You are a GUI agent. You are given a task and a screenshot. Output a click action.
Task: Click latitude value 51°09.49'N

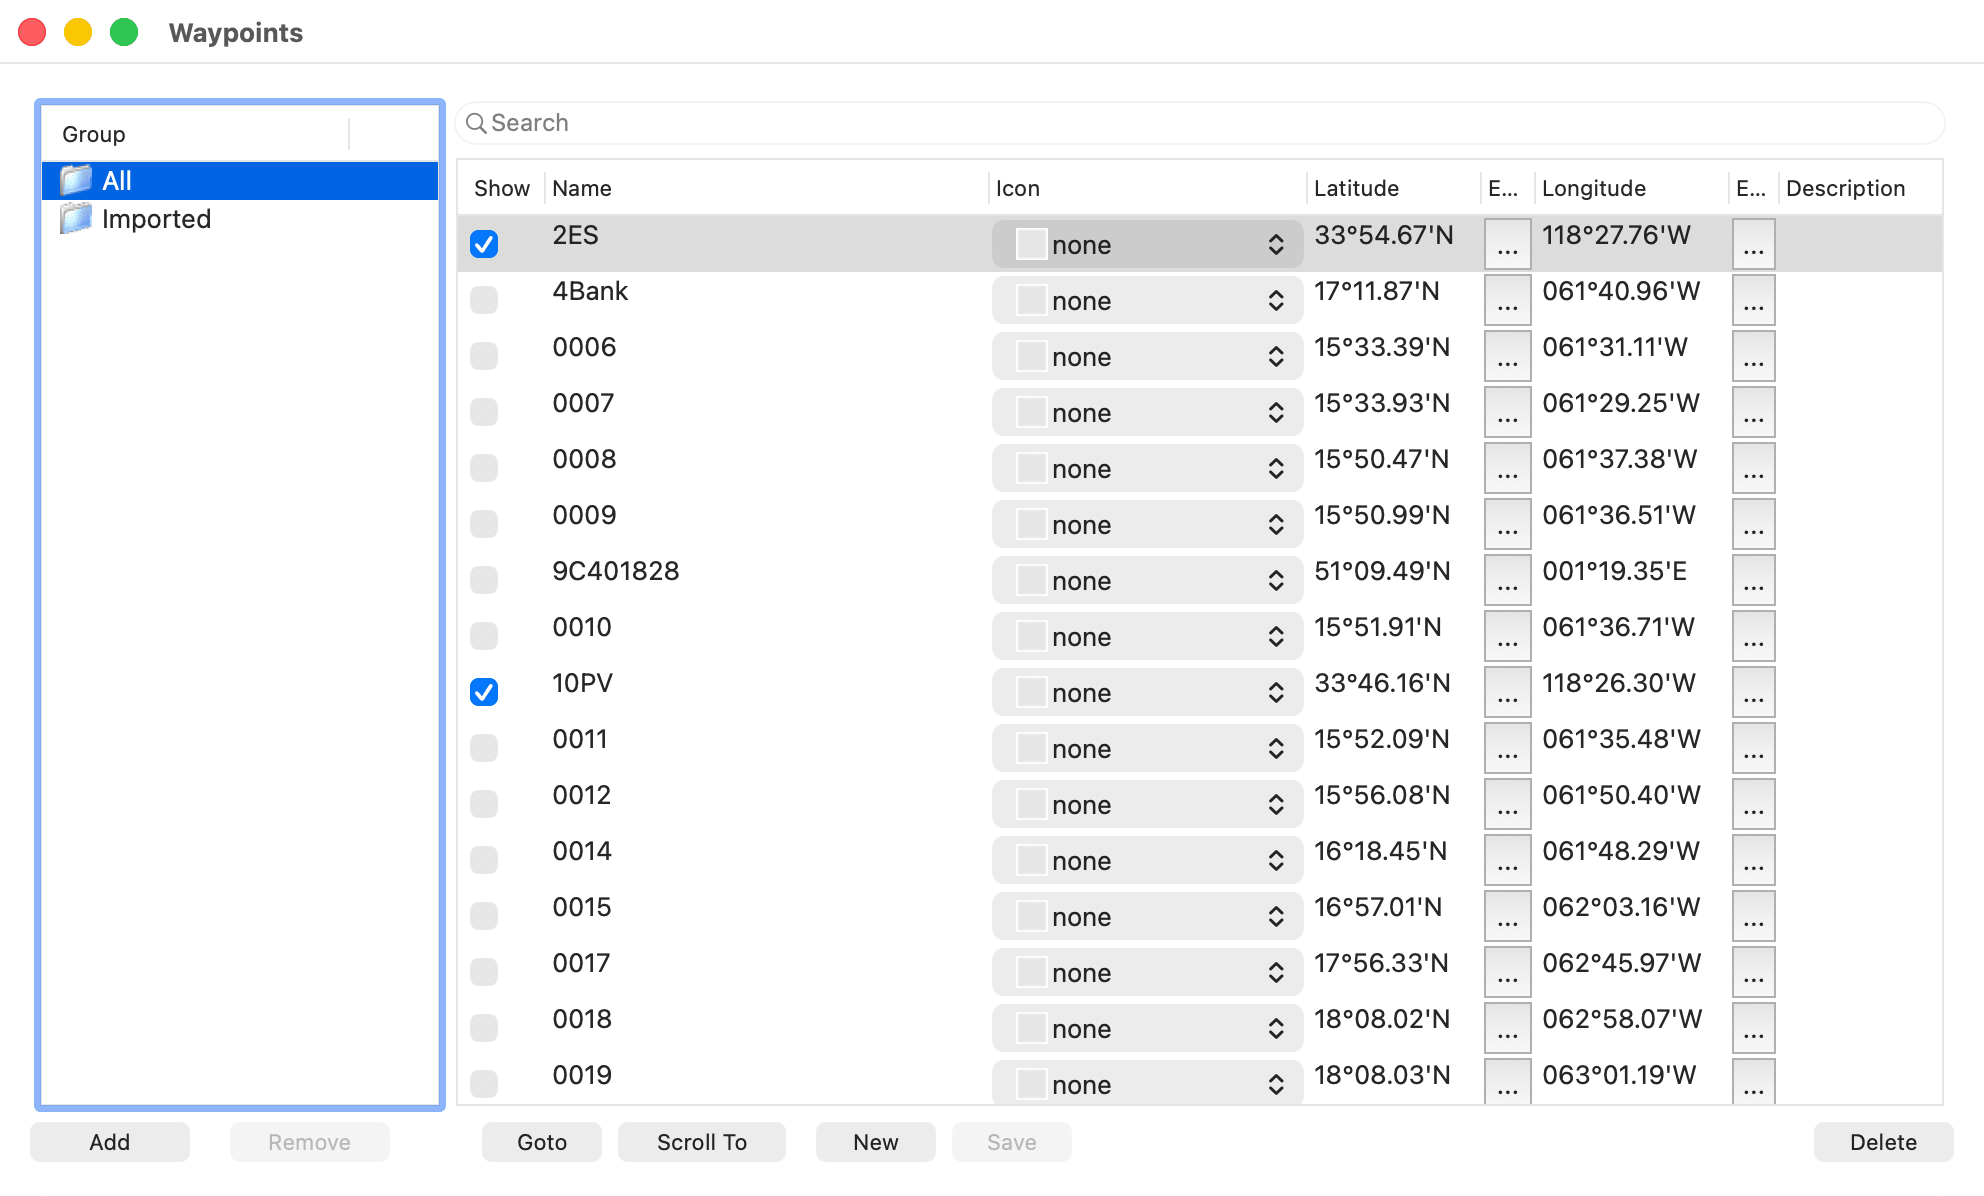tap(1382, 571)
